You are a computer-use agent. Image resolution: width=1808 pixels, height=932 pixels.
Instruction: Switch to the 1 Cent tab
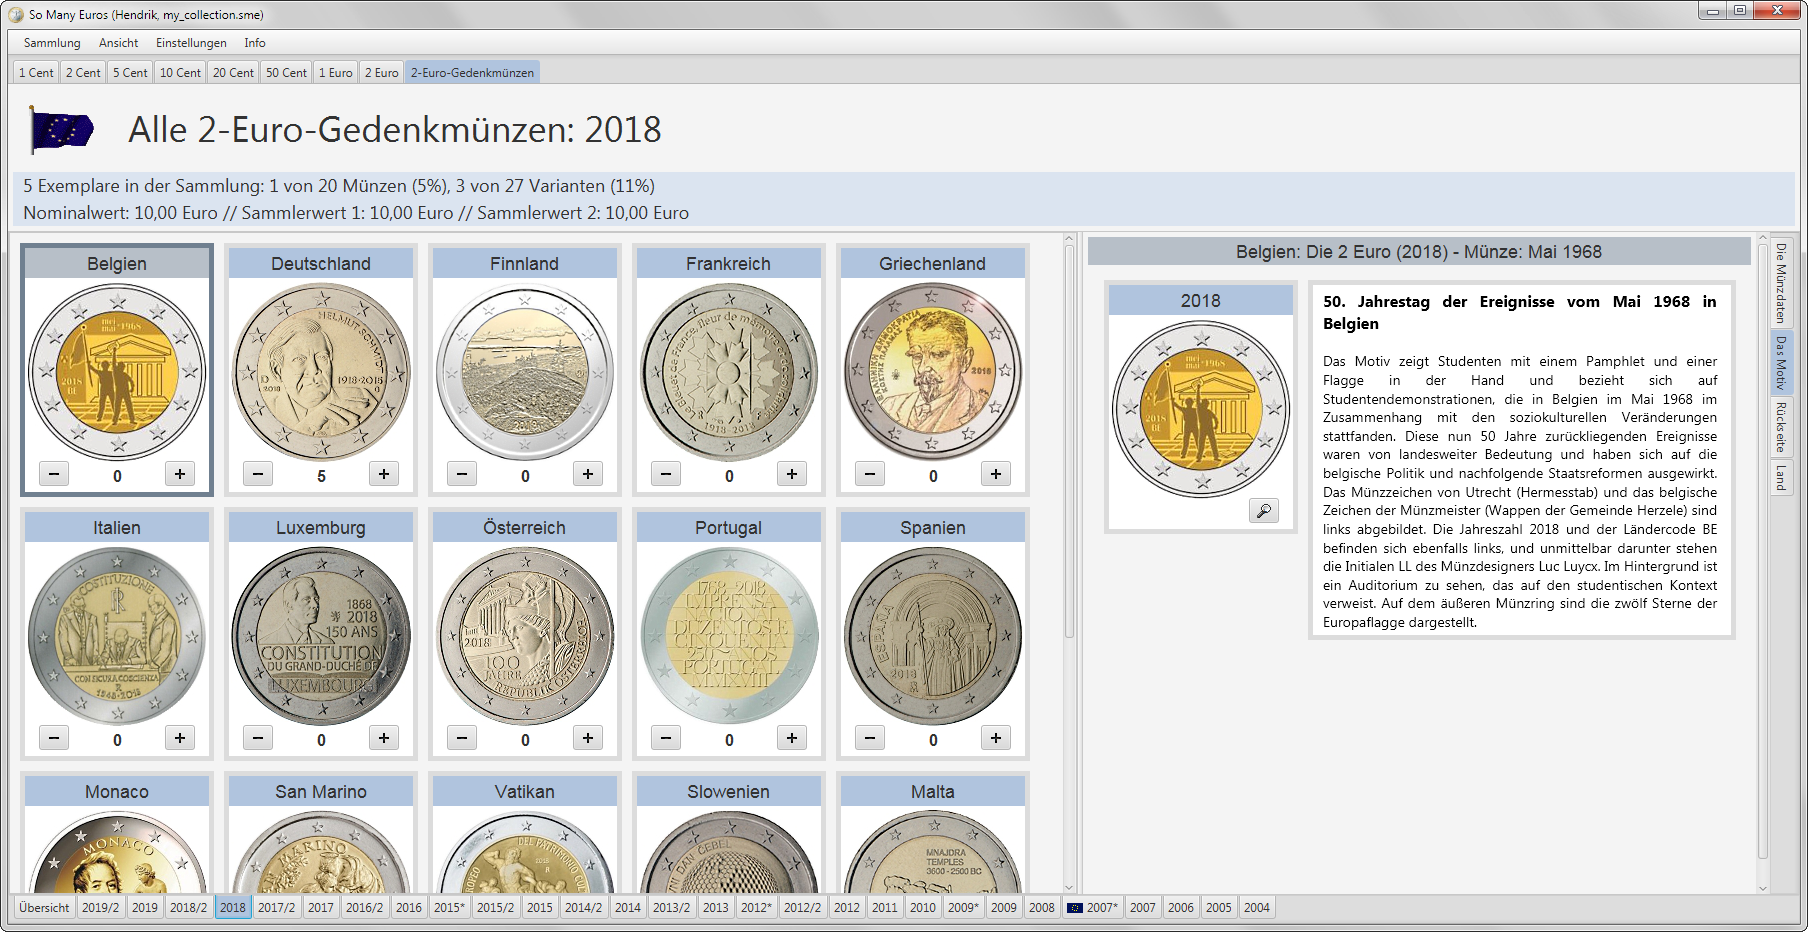(x=37, y=72)
